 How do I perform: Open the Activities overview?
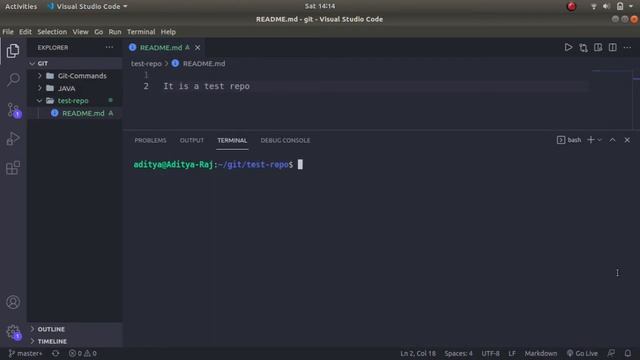(x=21, y=7)
